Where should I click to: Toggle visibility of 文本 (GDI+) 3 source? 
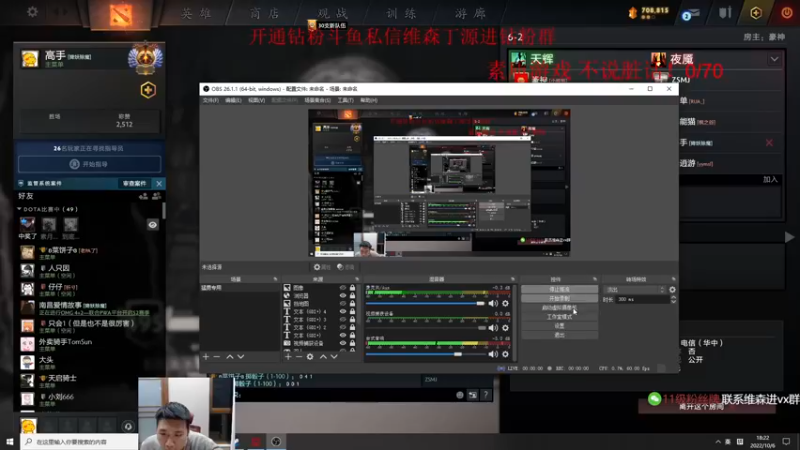tap(343, 319)
